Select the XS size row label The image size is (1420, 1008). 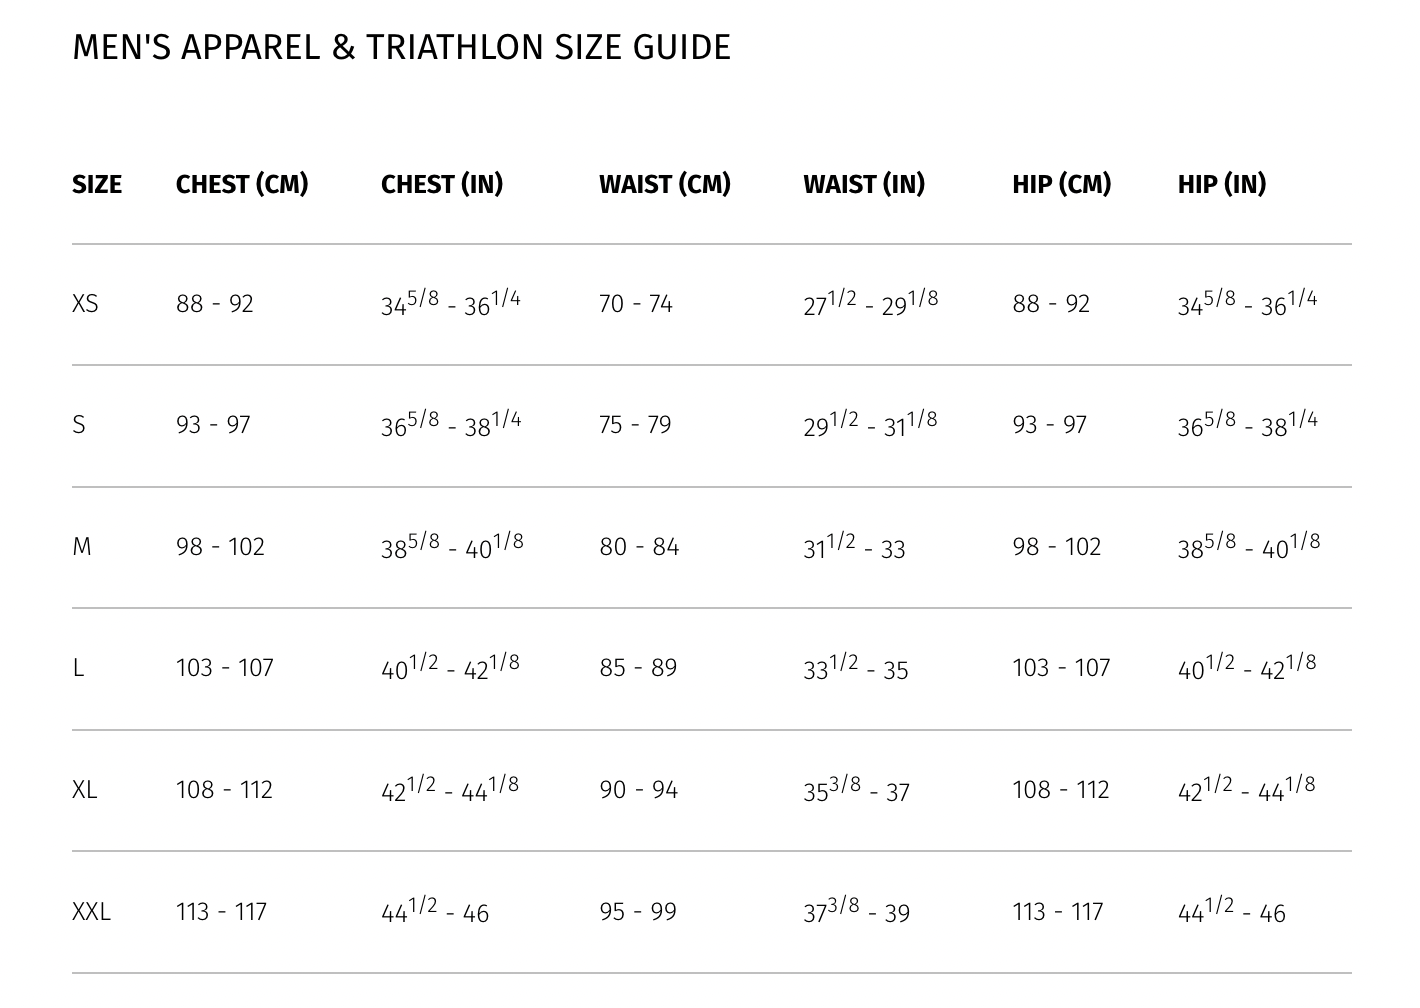[85, 304]
